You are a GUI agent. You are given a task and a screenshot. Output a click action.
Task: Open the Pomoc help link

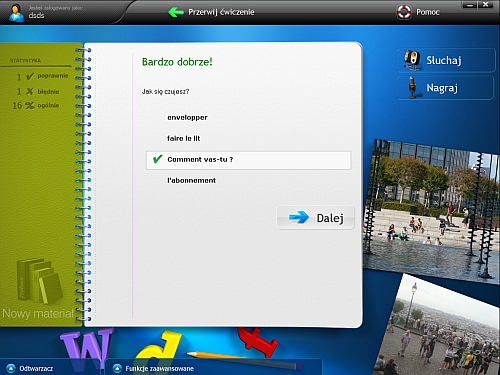(x=428, y=12)
